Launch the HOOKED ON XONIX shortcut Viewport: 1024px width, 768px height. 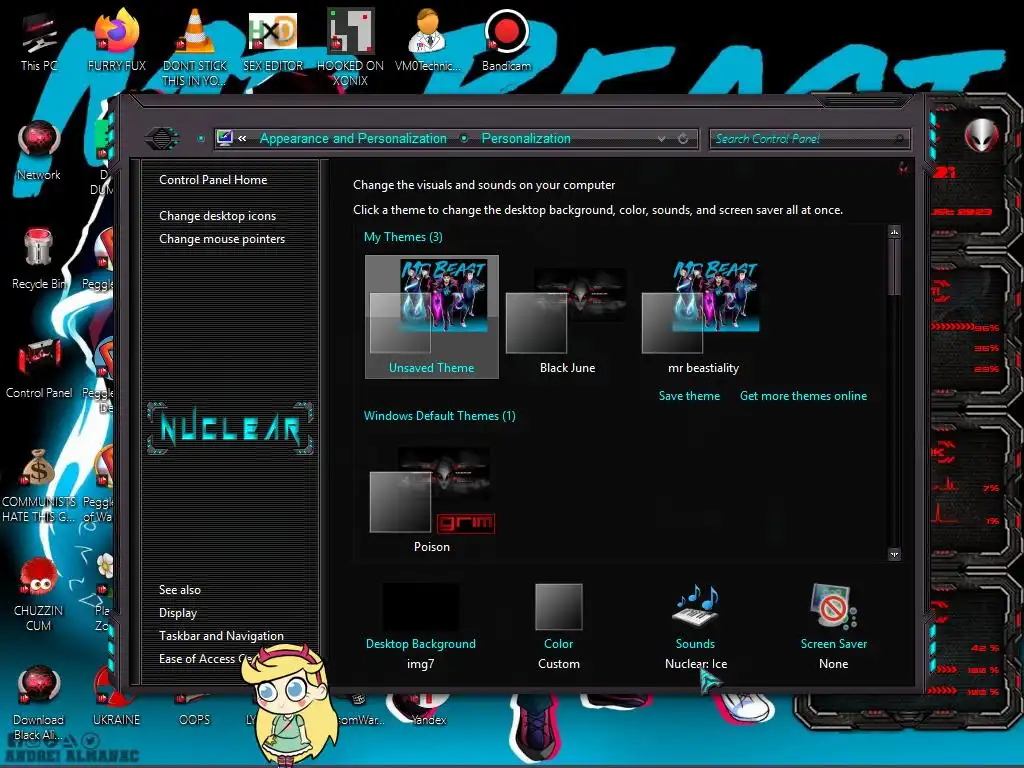tap(350, 46)
